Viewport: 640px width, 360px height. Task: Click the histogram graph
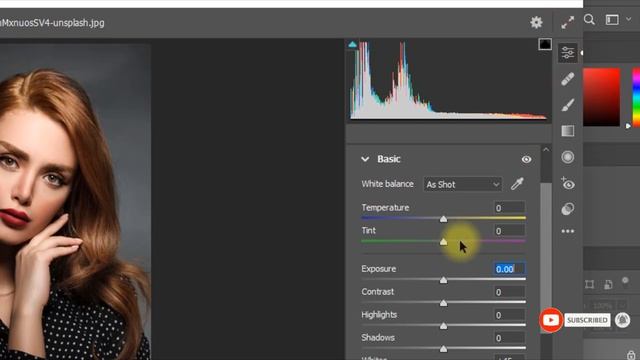pos(448,80)
